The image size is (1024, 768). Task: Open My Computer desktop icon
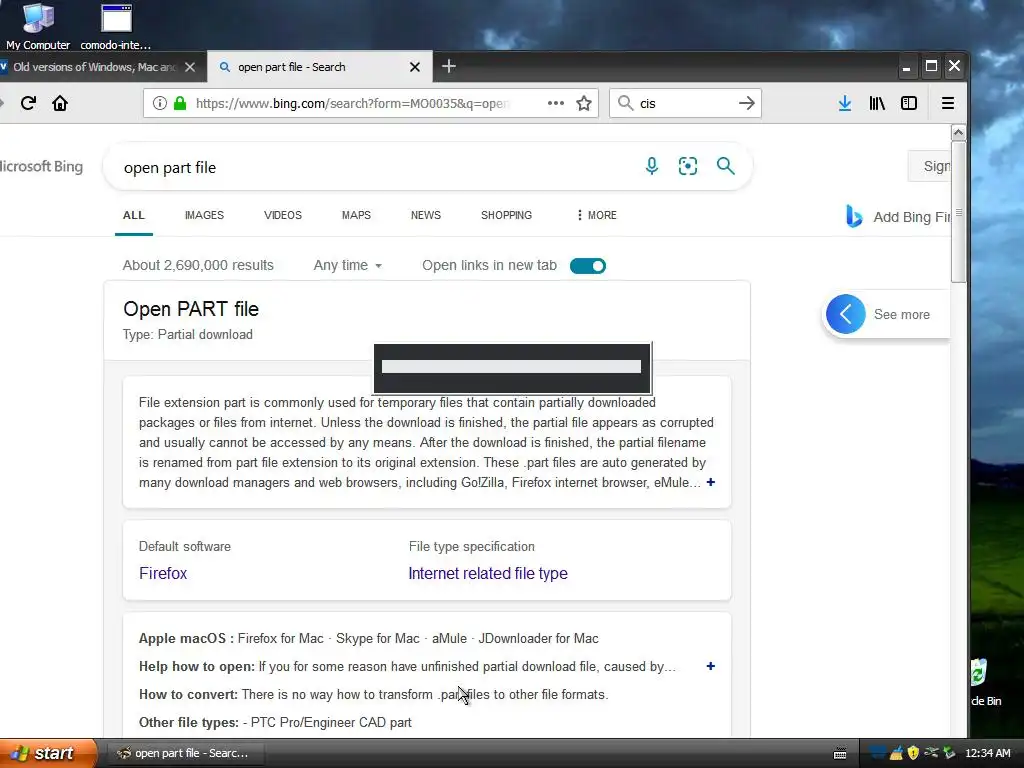(x=38, y=26)
